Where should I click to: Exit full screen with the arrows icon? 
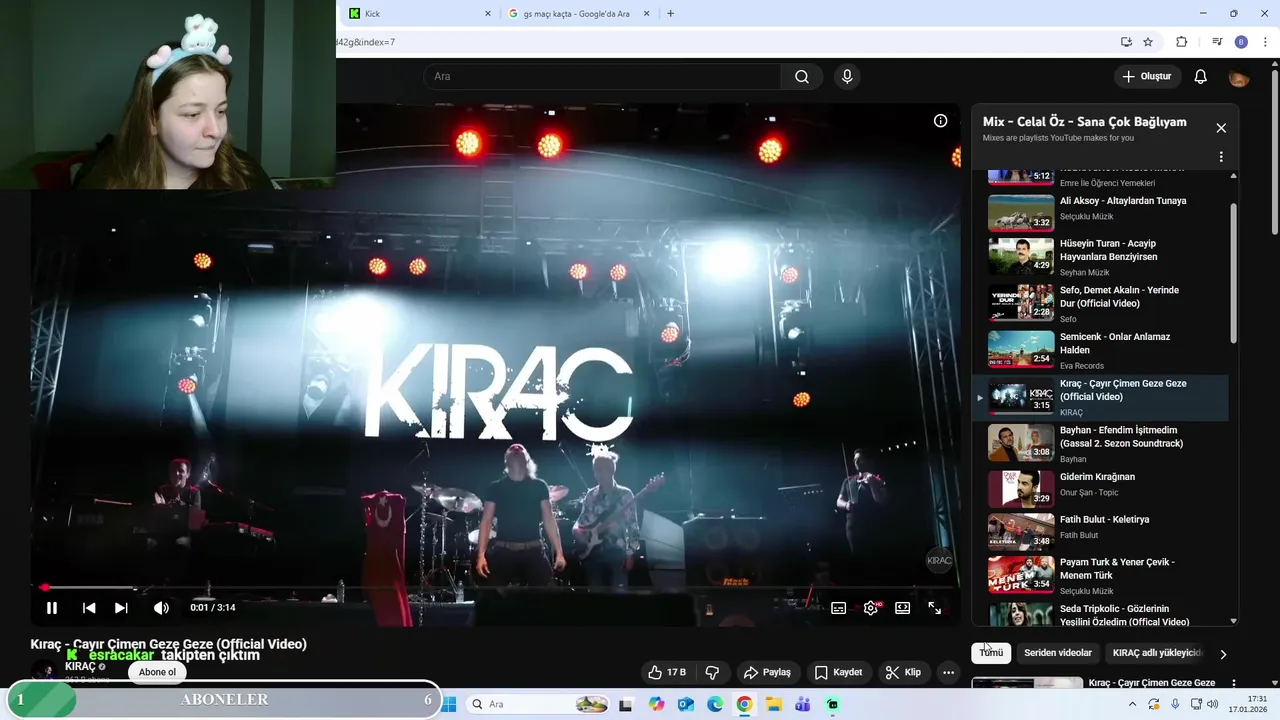935,608
